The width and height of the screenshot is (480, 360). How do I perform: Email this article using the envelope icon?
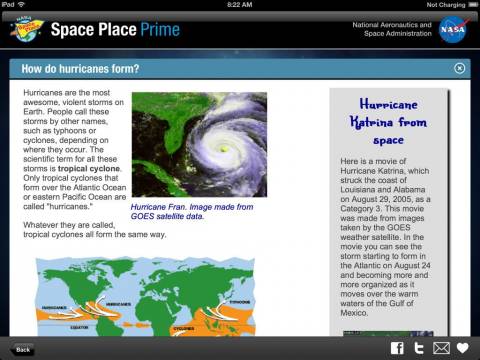click(x=441, y=348)
